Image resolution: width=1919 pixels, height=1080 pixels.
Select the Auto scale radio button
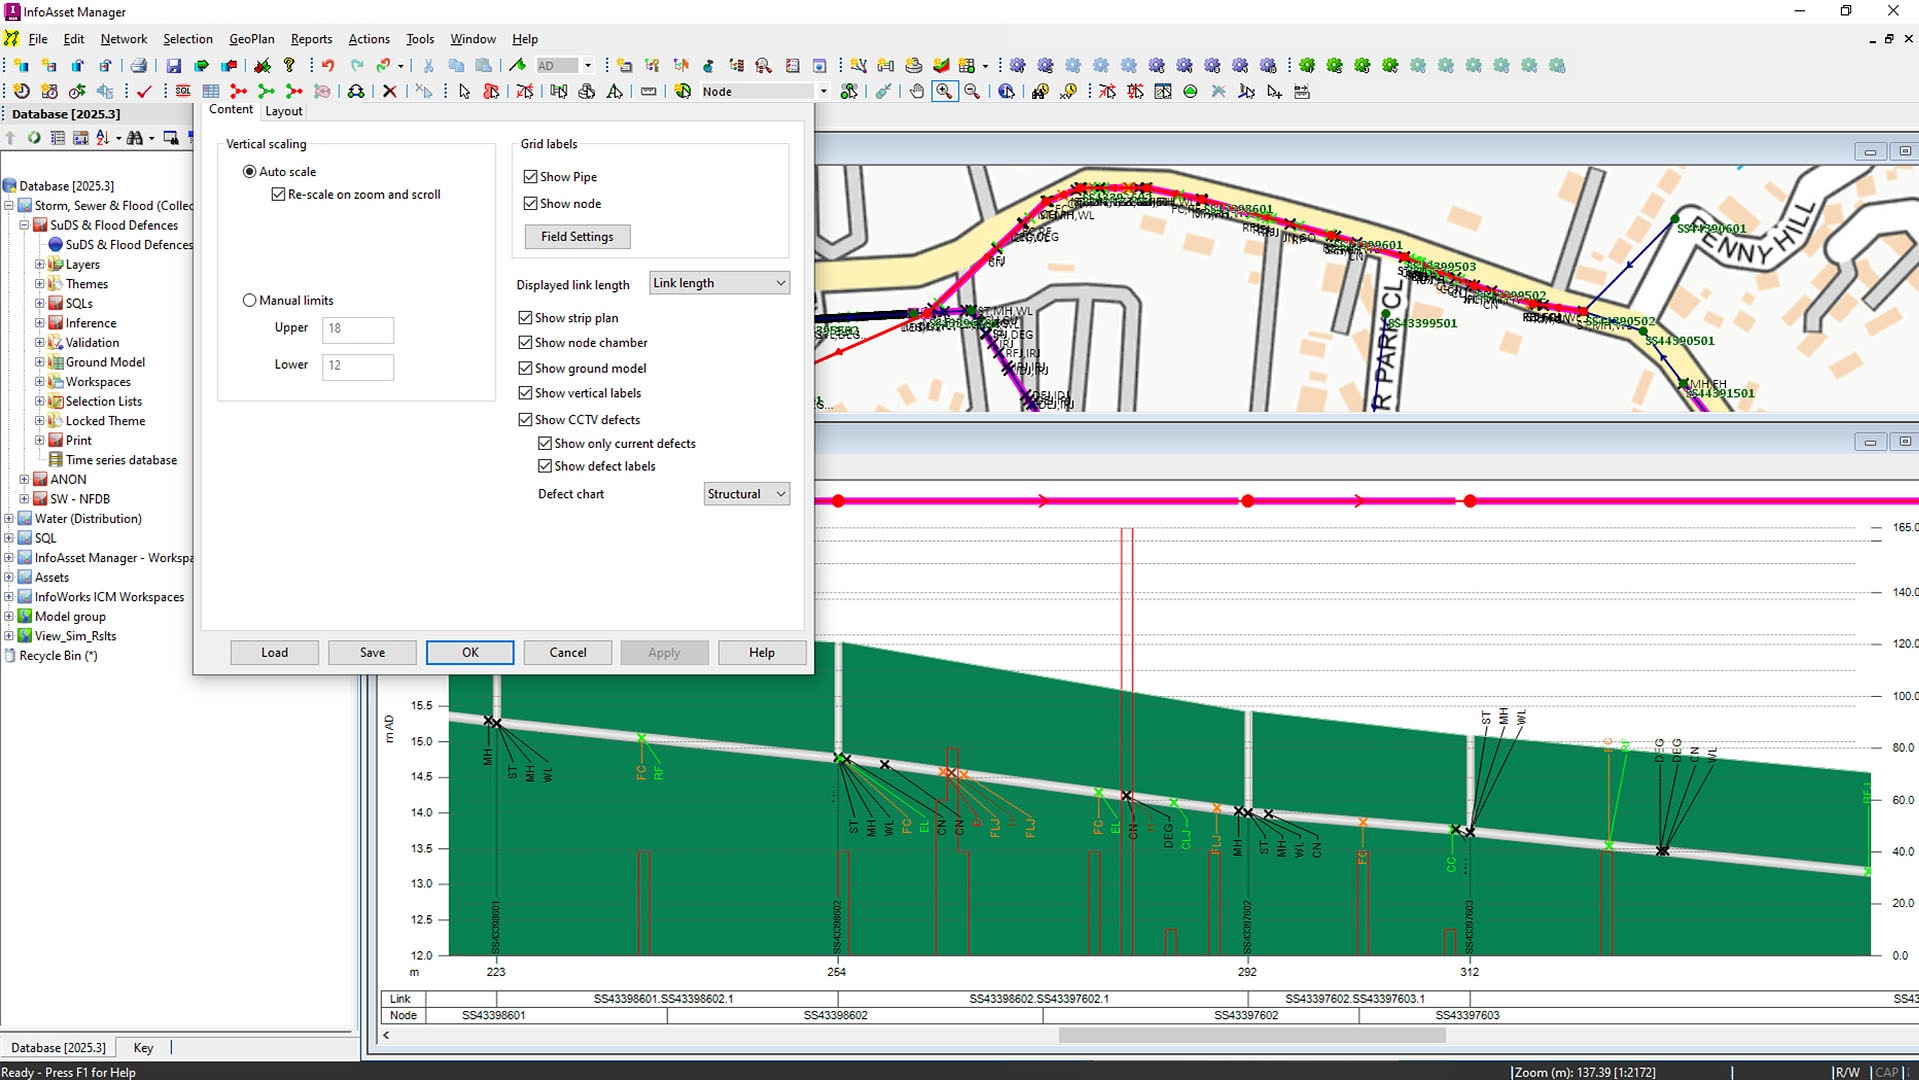pyautogui.click(x=249, y=172)
